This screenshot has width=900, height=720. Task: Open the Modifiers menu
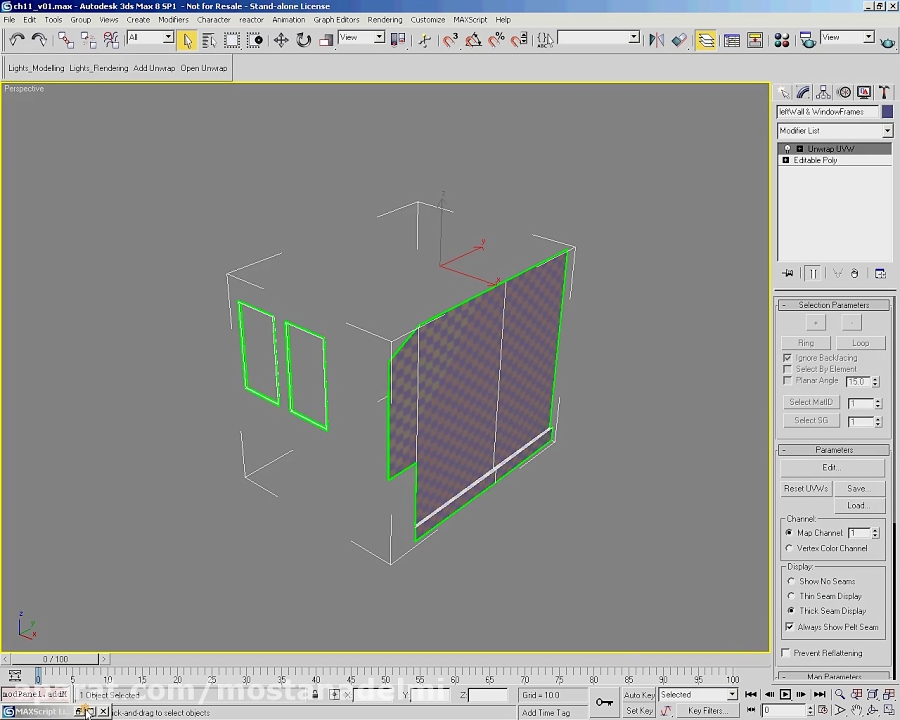click(x=173, y=19)
